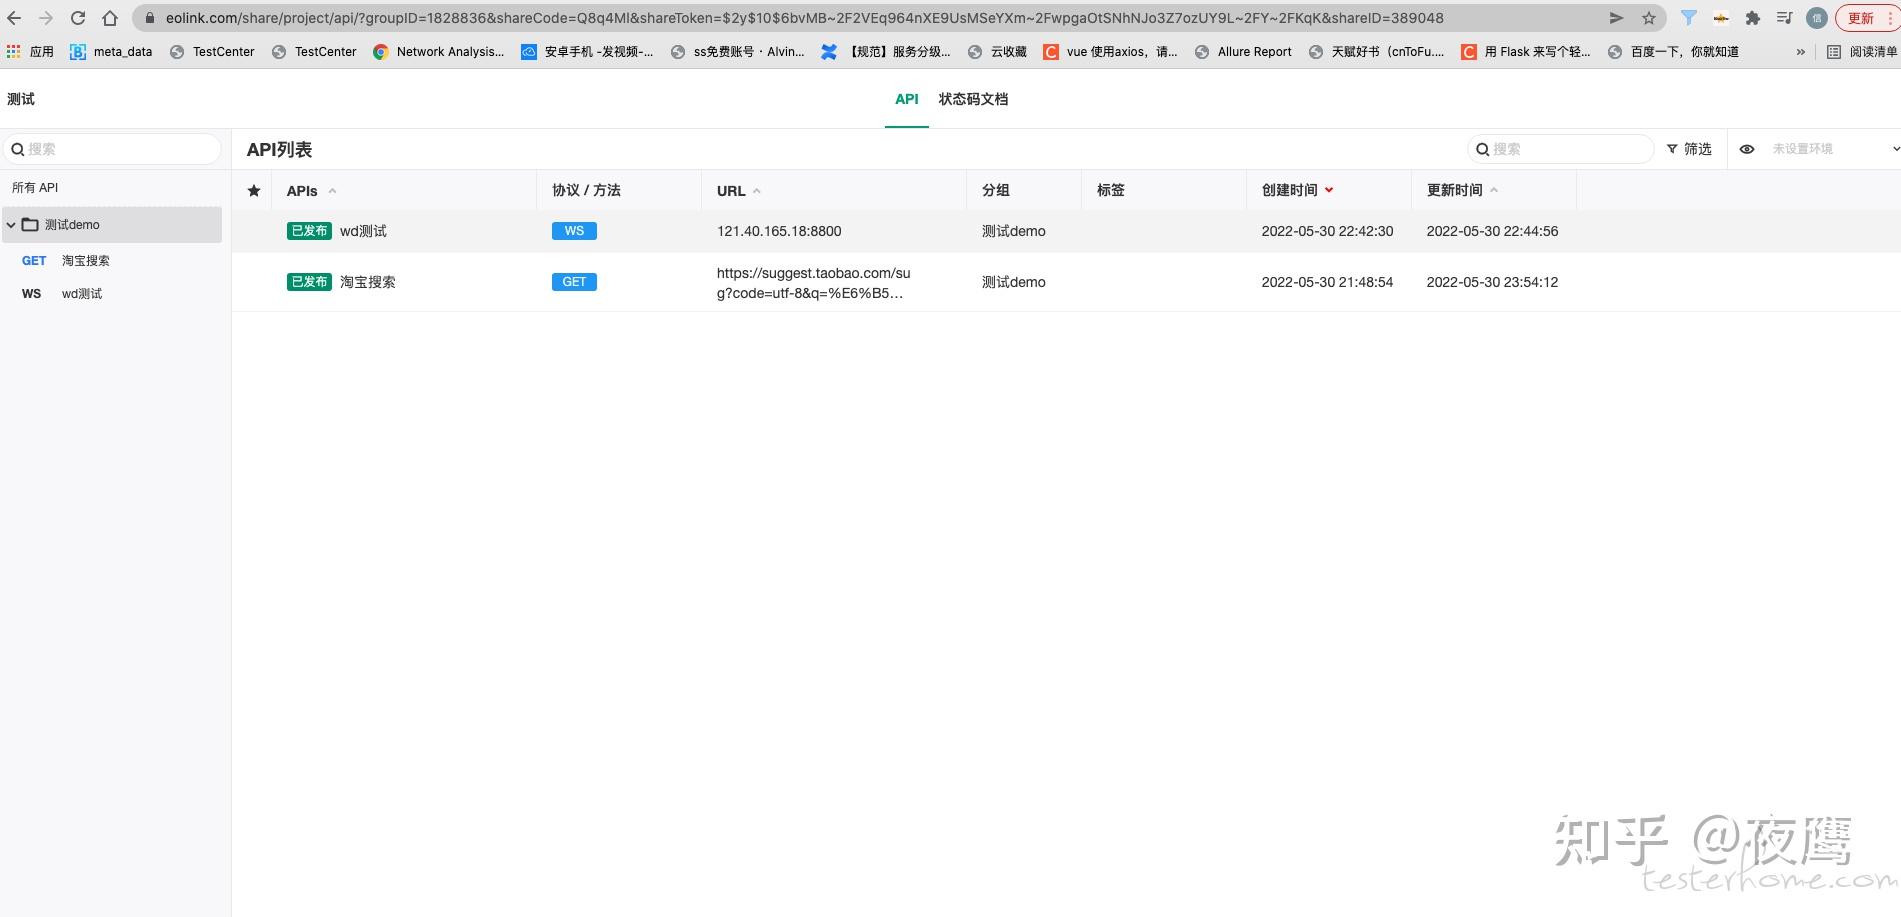1901x917 pixels.
Task: Switch to the 状态码文档 tab
Action: [x=972, y=99]
